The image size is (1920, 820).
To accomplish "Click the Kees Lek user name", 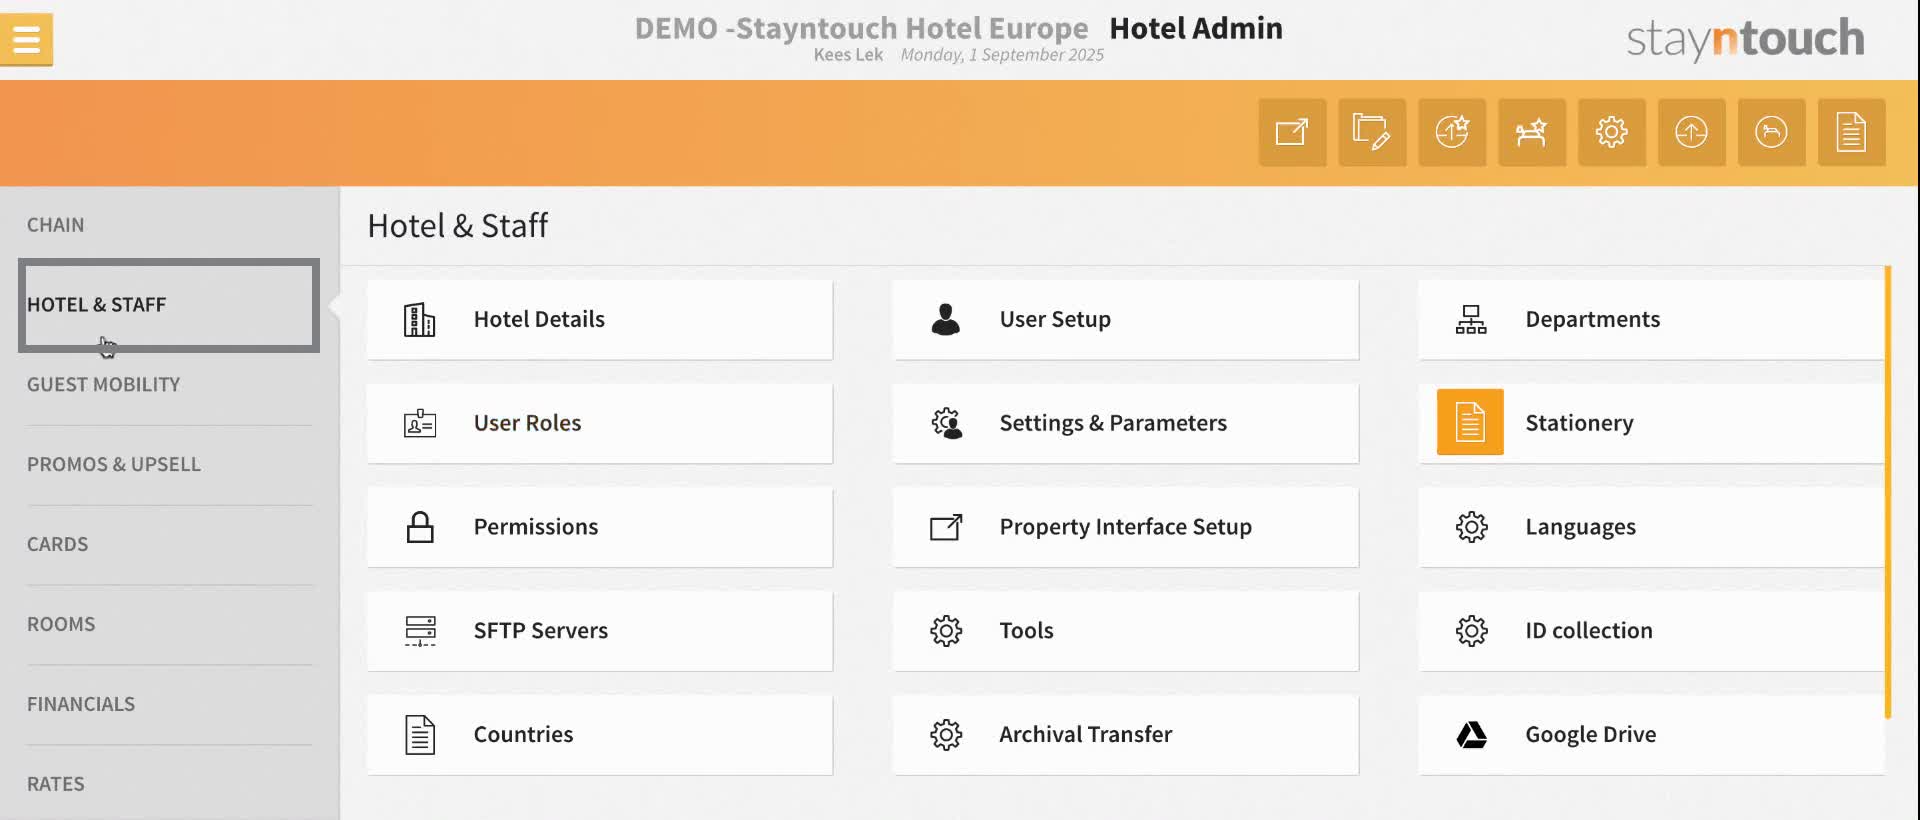I will point(848,55).
